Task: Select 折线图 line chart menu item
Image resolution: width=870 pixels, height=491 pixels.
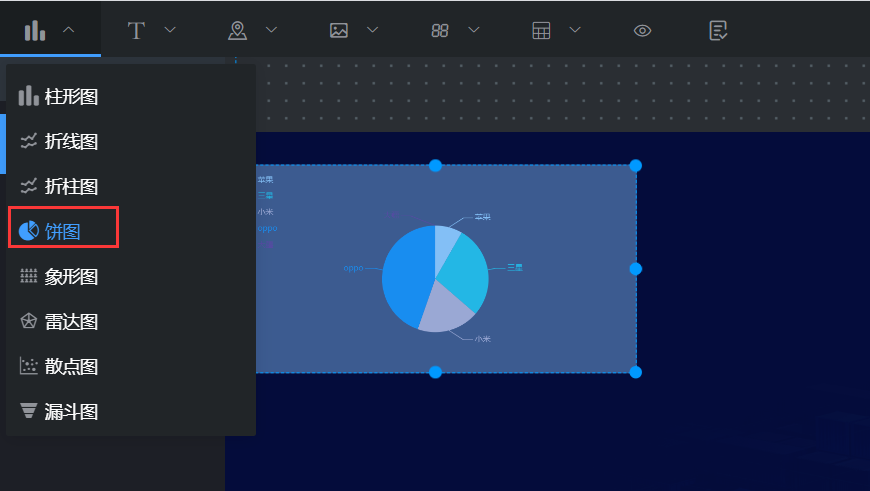Action: pos(131,141)
